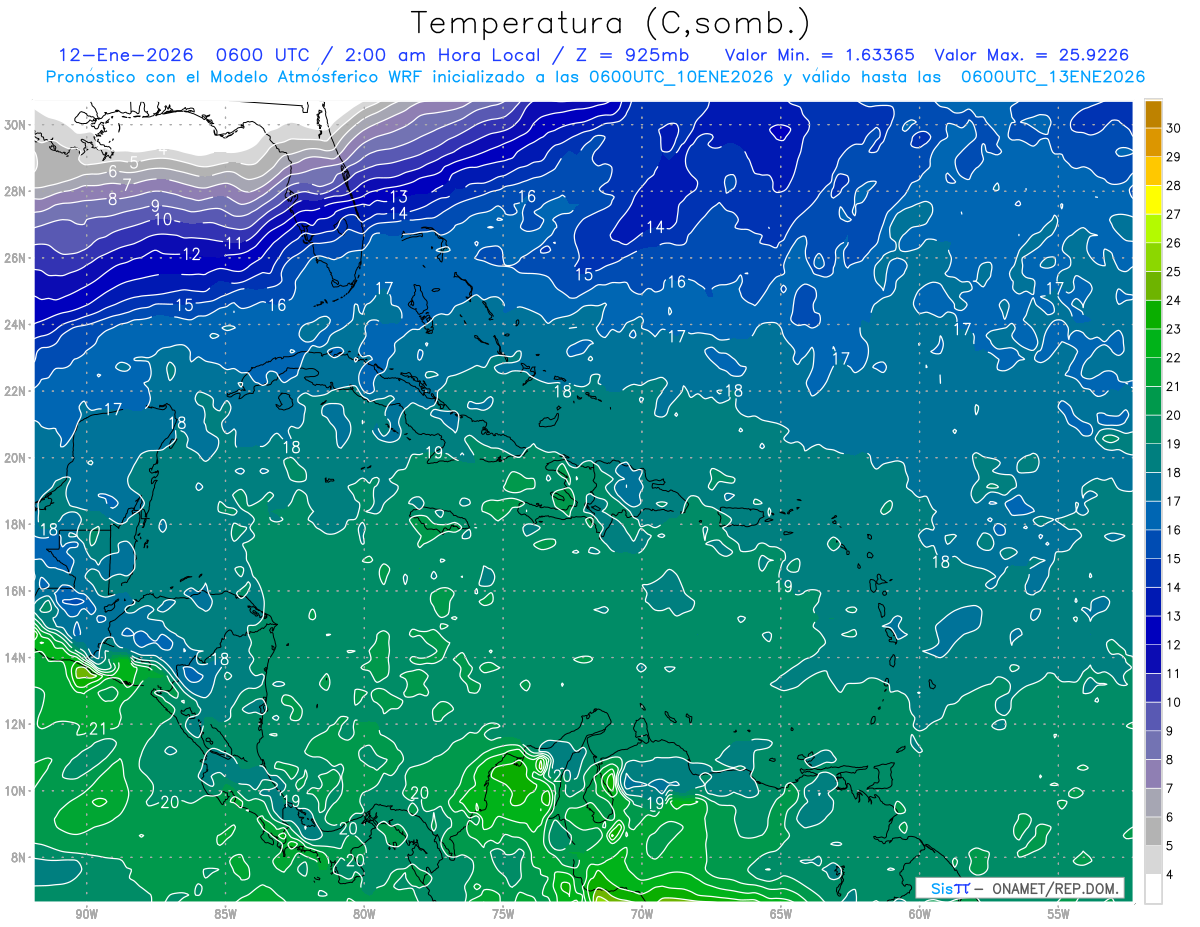1200x927 pixels.
Task: Click the "14N" latitude axis label
Action: pyautogui.click(x=16, y=657)
